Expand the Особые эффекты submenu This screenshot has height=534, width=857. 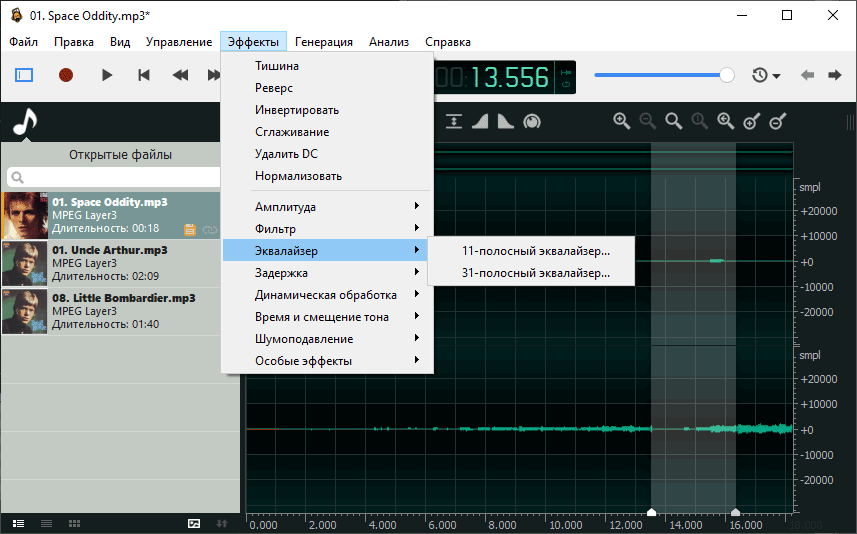[327, 361]
